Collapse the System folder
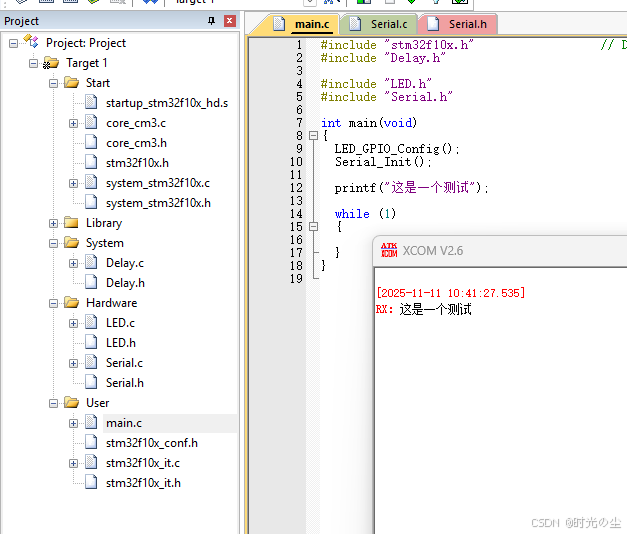 click(53, 243)
